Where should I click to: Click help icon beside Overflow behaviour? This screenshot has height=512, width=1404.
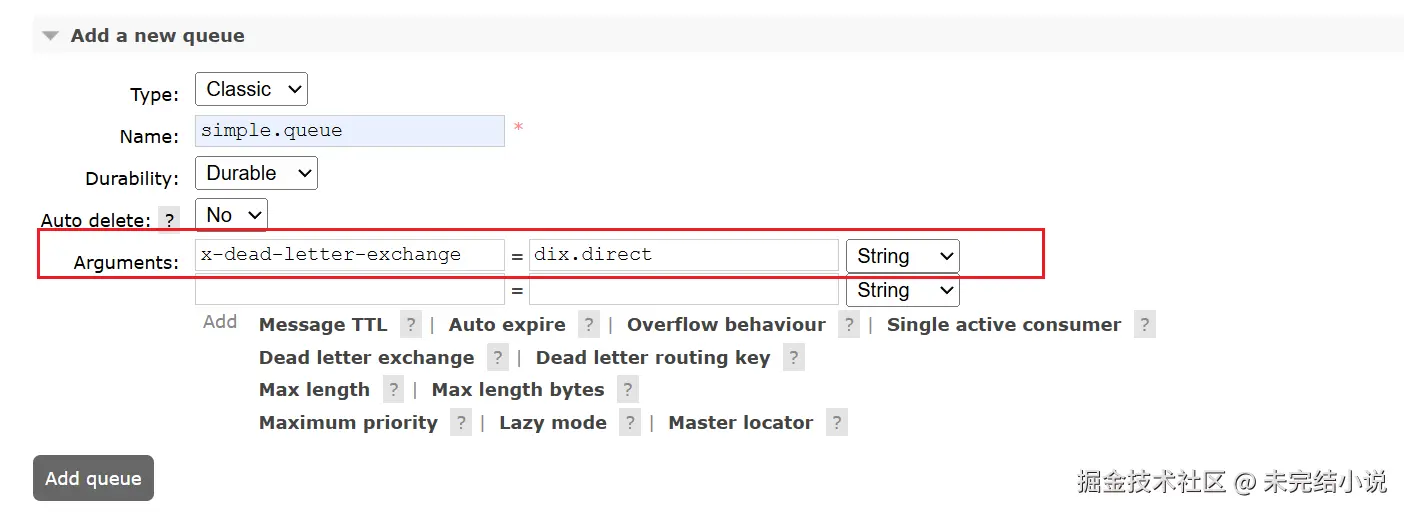click(x=849, y=325)
